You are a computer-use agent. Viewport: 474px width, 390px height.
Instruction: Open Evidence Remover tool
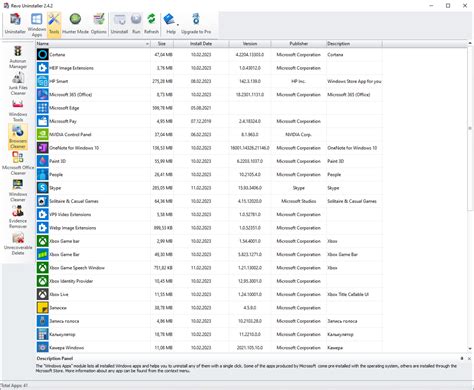(18, 217)
